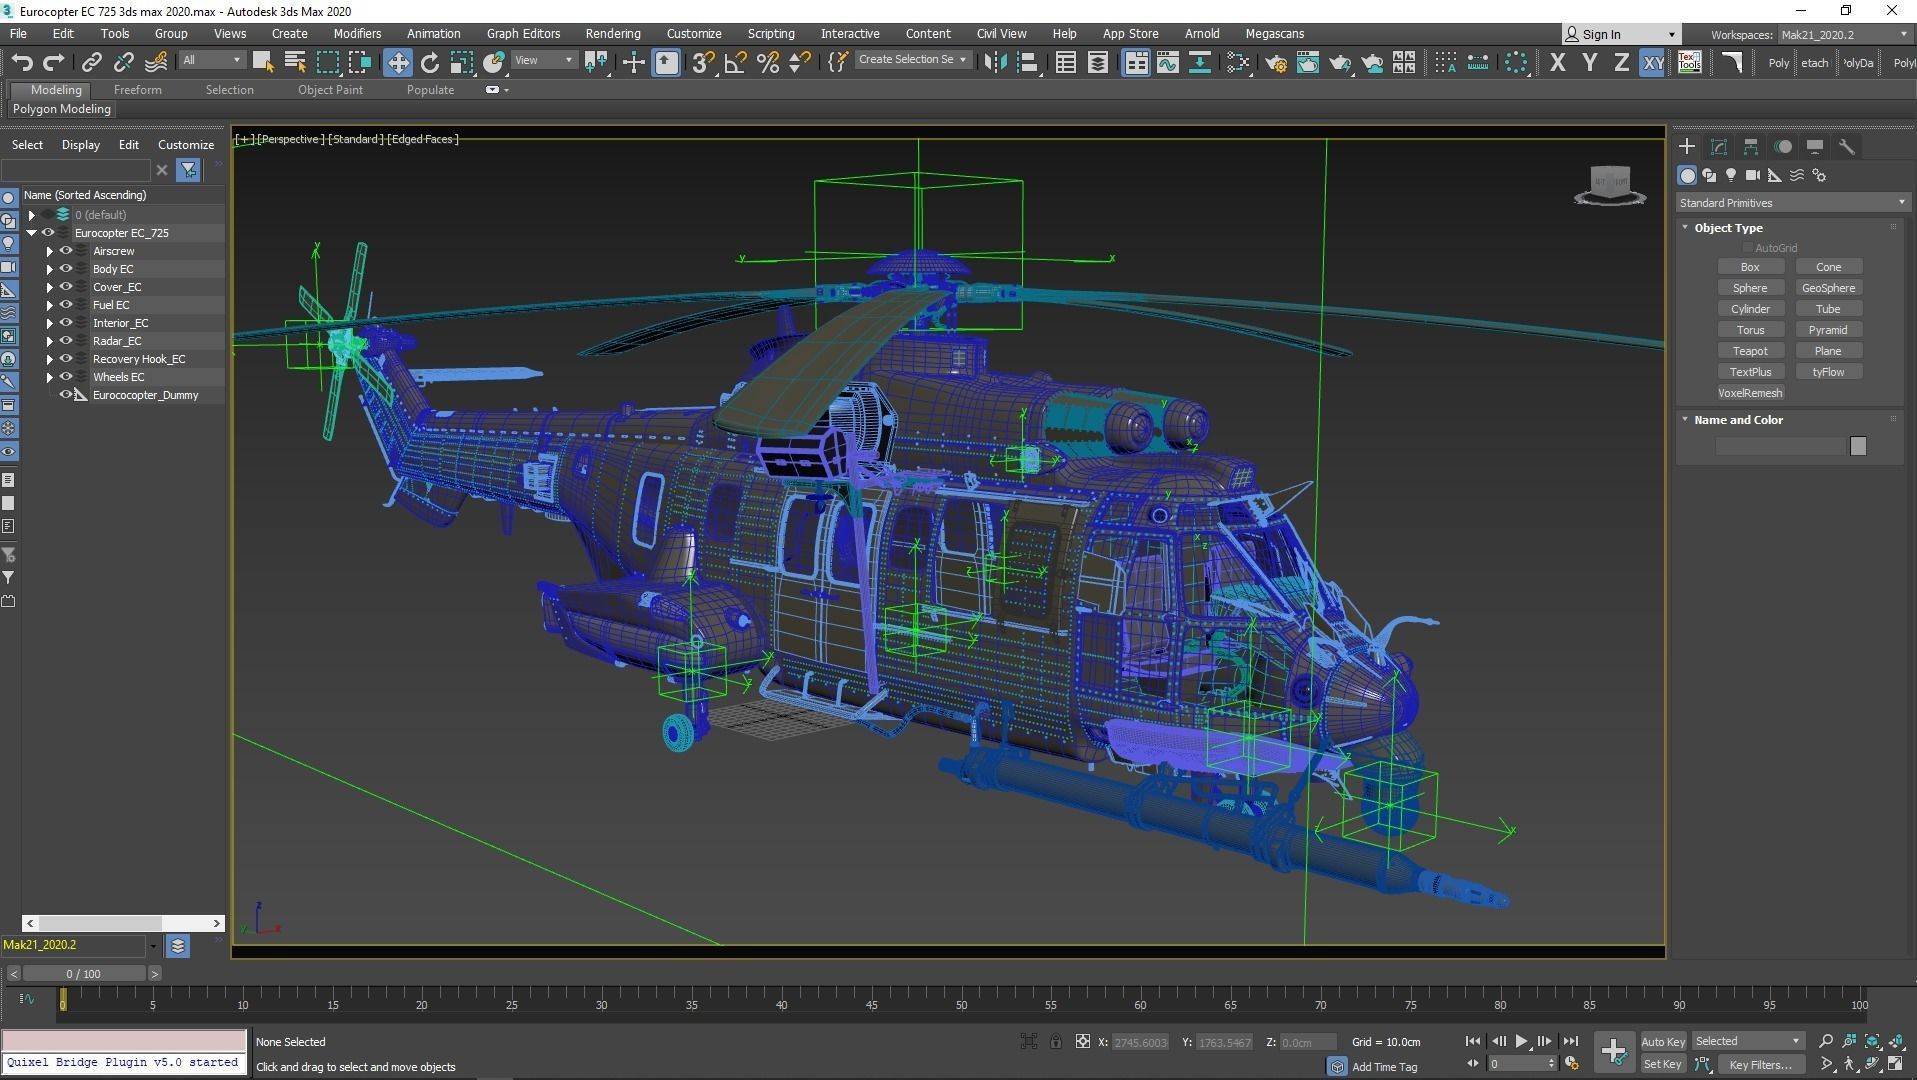Expand the Fuel EC tree item
Image resolution: width=1917 pixels, height=1080 pixels.
[x=49, y=305]
